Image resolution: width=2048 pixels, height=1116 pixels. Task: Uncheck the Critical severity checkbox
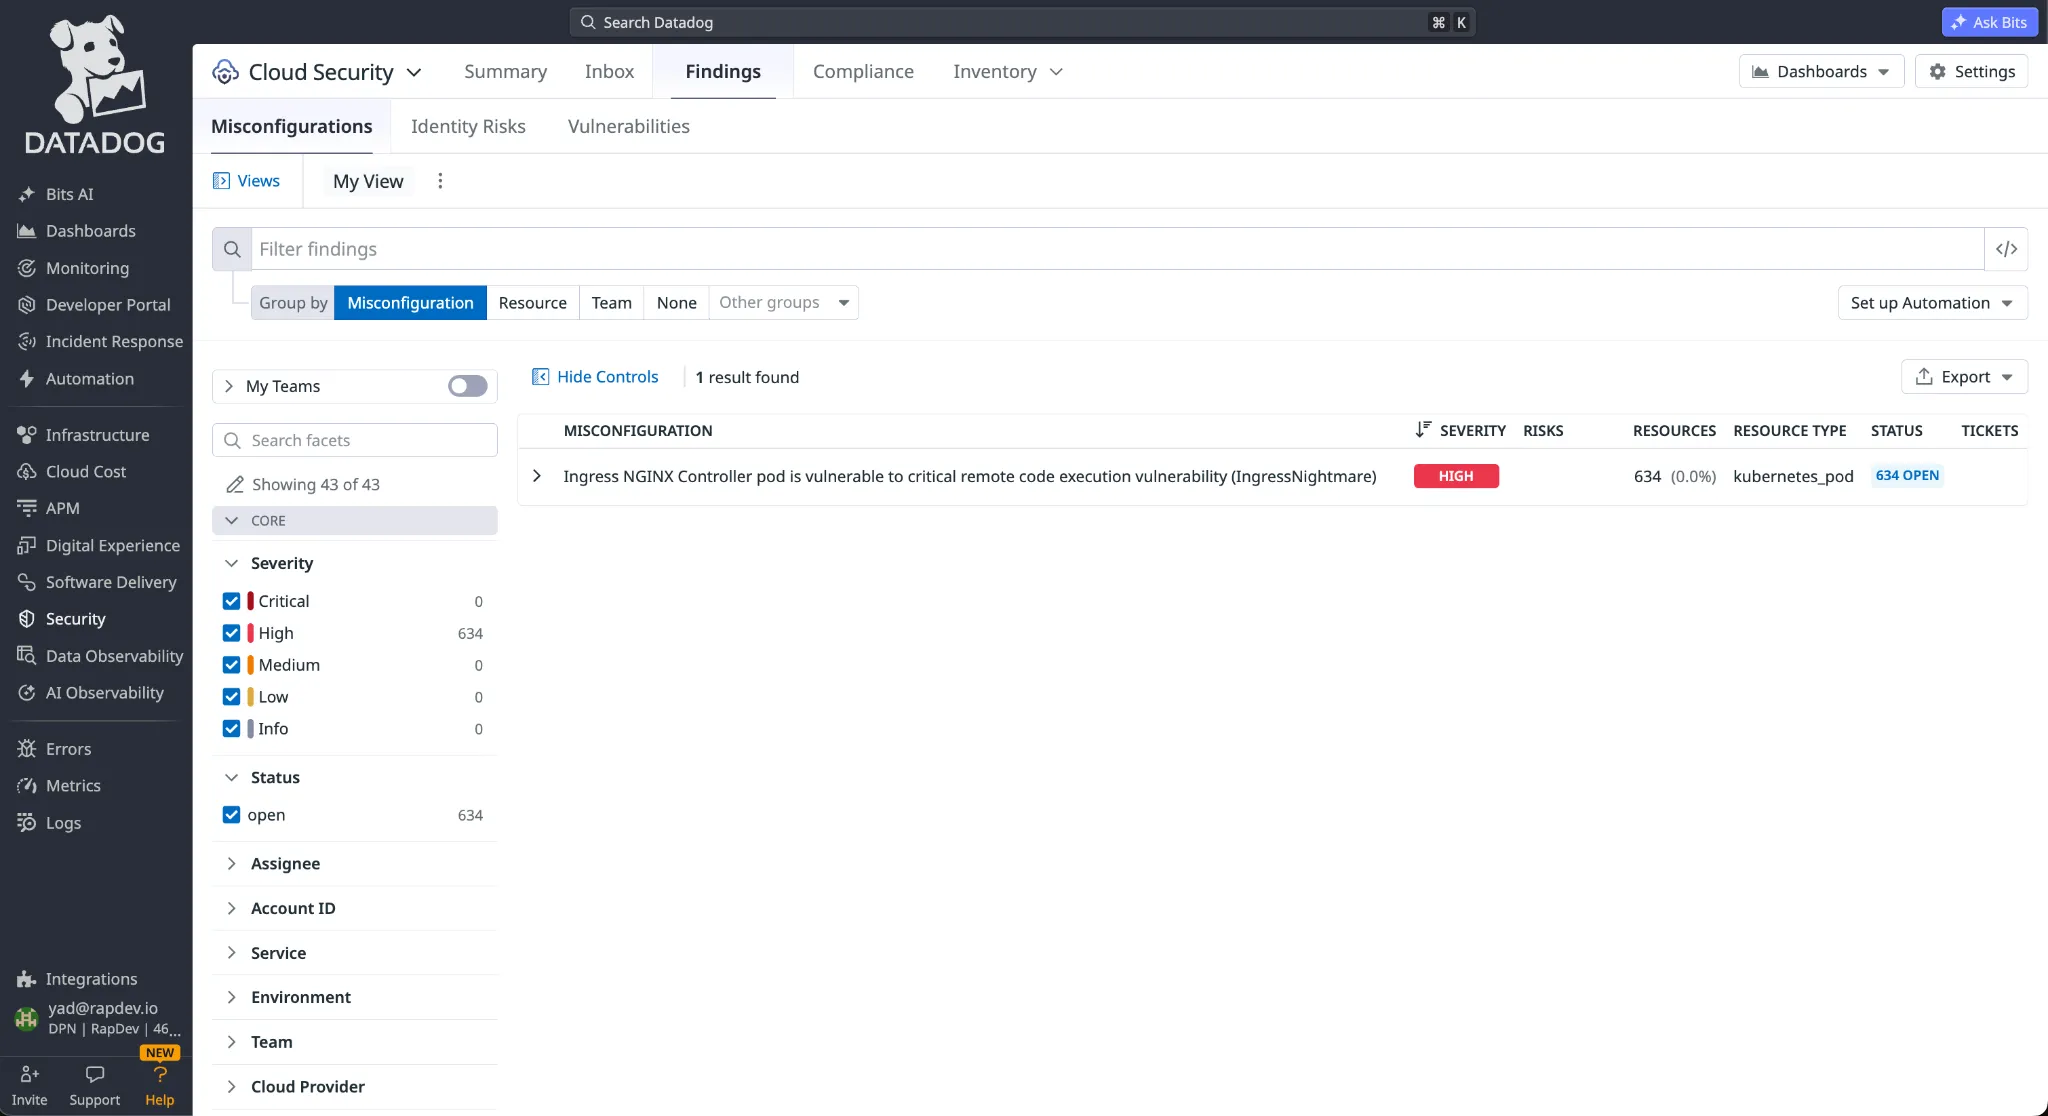pyautogui.click(x=231, y=601)
